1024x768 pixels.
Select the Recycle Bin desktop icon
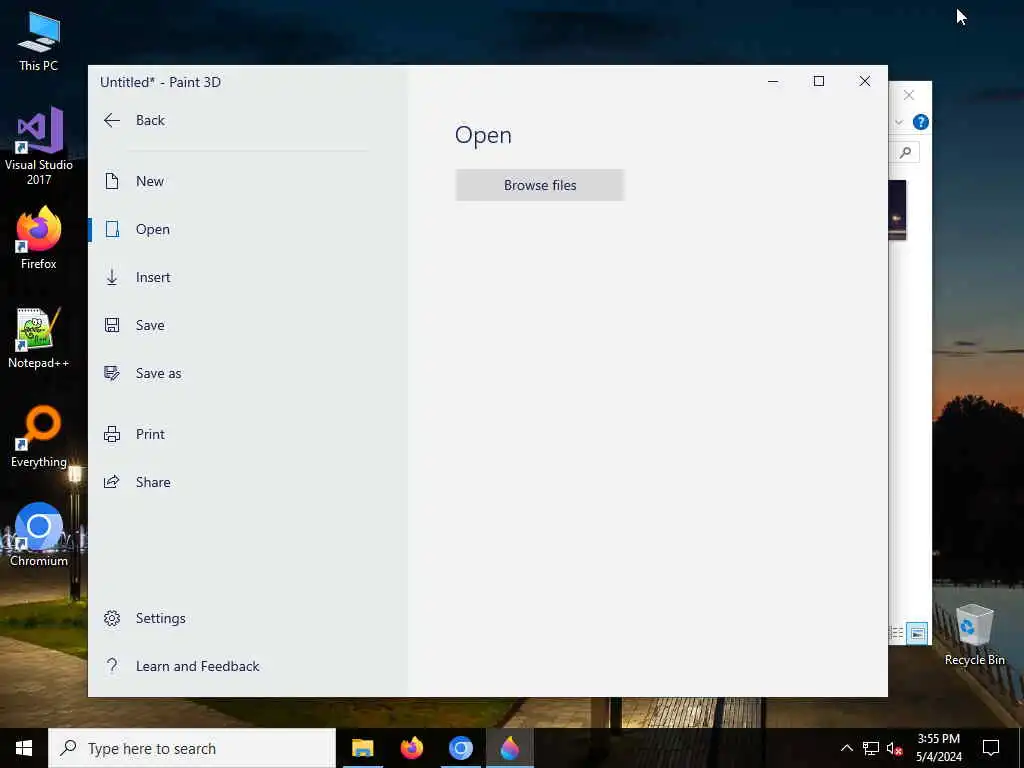[974, 635]
